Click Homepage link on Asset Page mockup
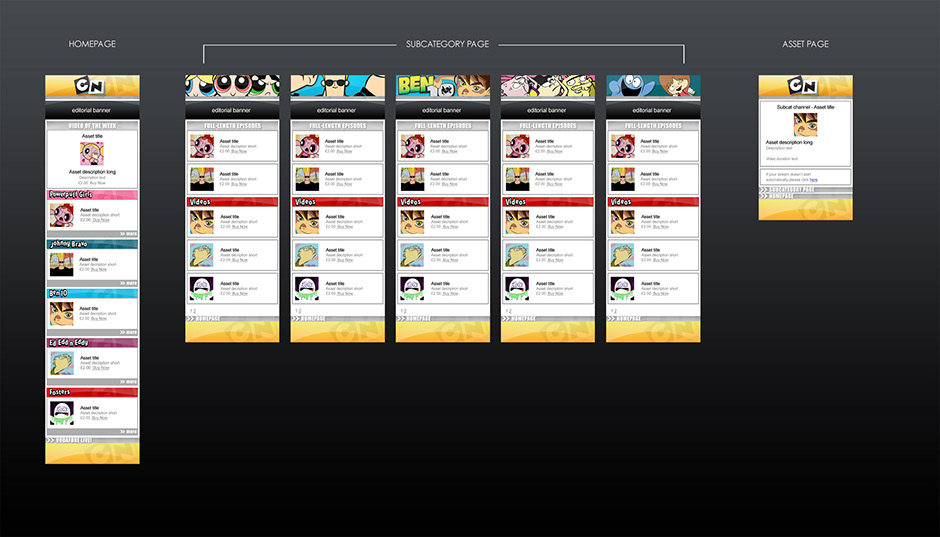The image size is (940, 537). (778, 196)
